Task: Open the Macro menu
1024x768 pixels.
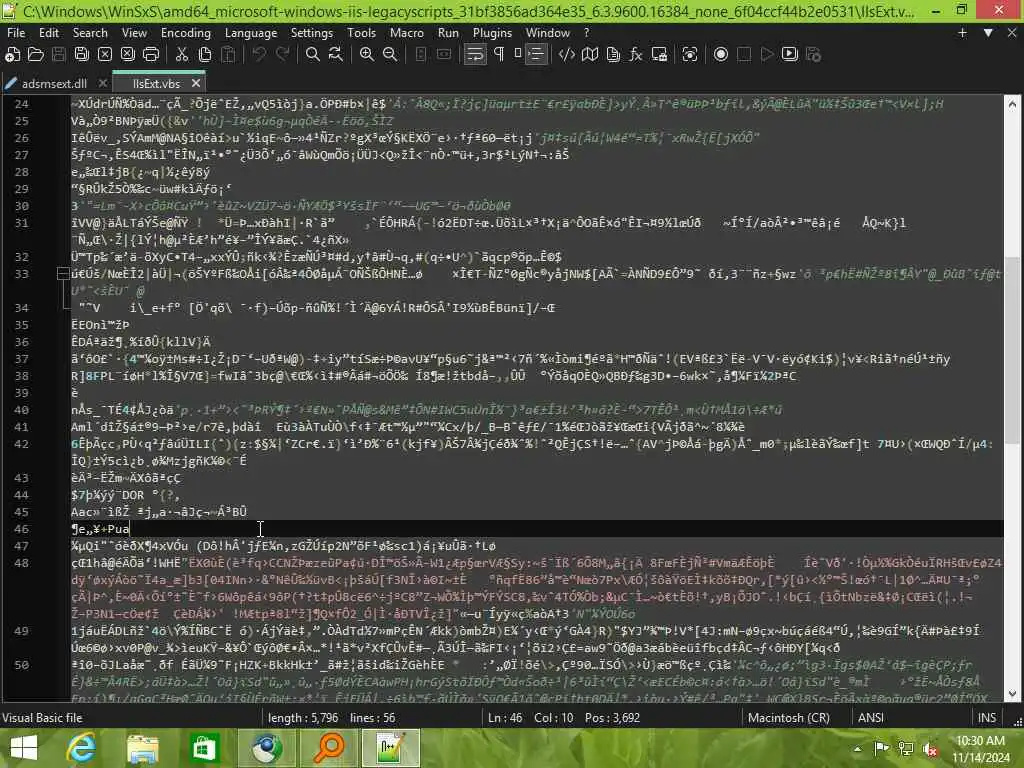Action: pyautogui.click(x=407, y=33)
